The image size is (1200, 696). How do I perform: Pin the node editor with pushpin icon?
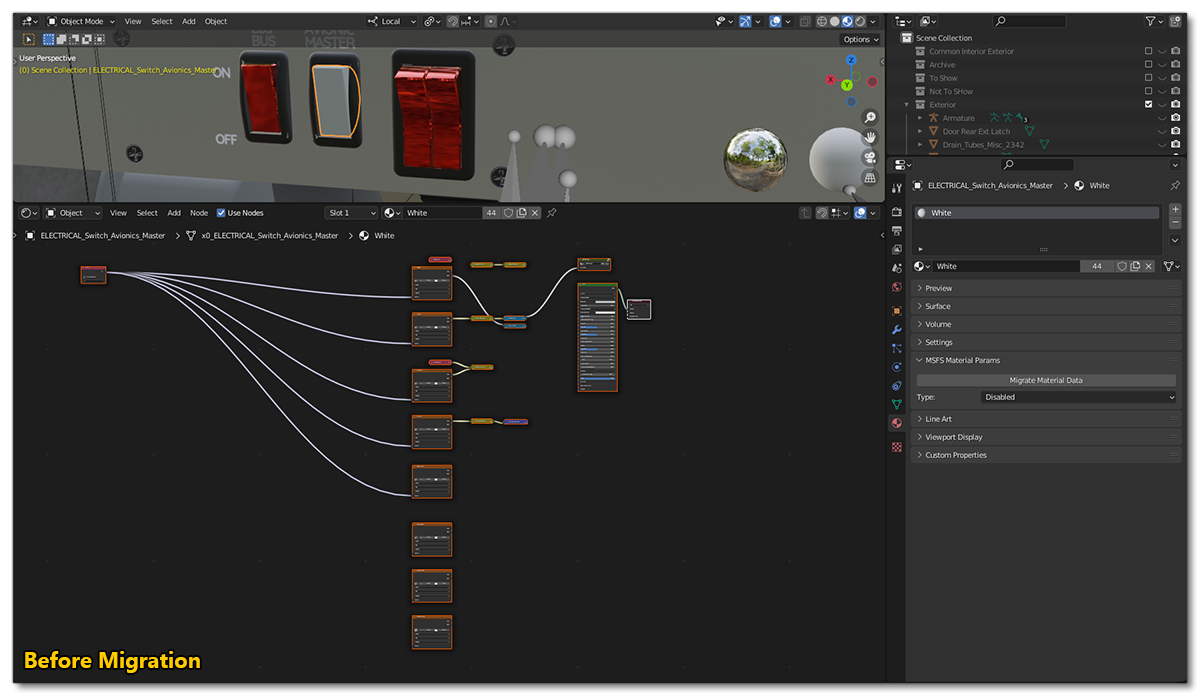pyautogui.click(x=552, y=213)
